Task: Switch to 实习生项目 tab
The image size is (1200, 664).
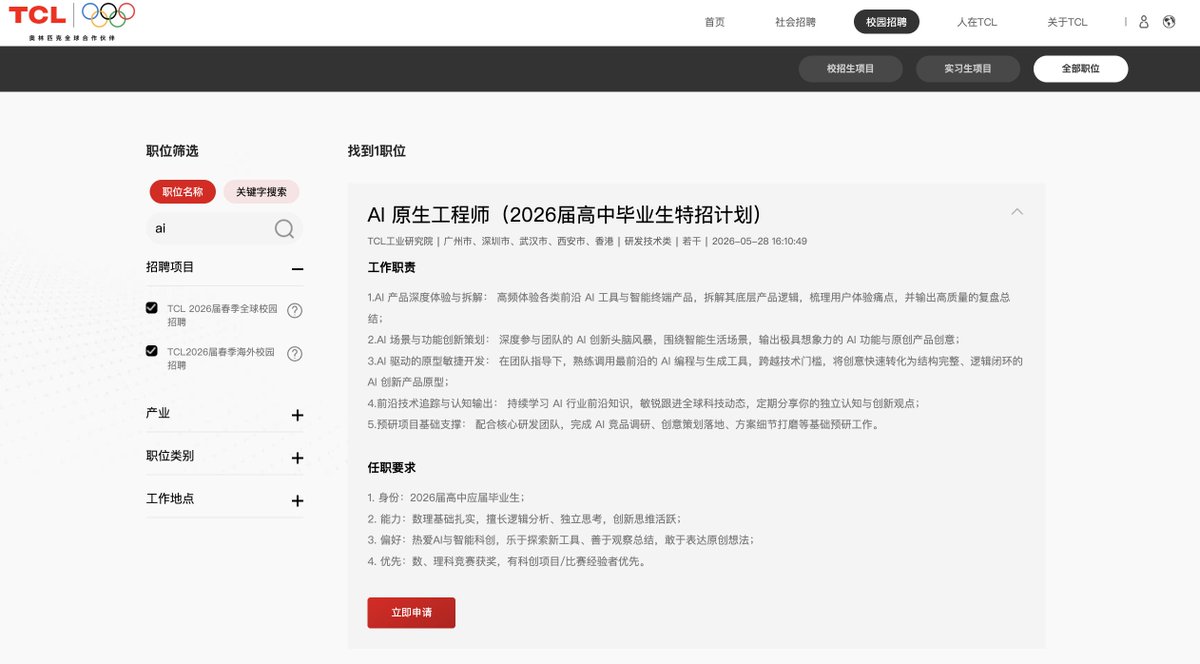Action: pos(968,69)
